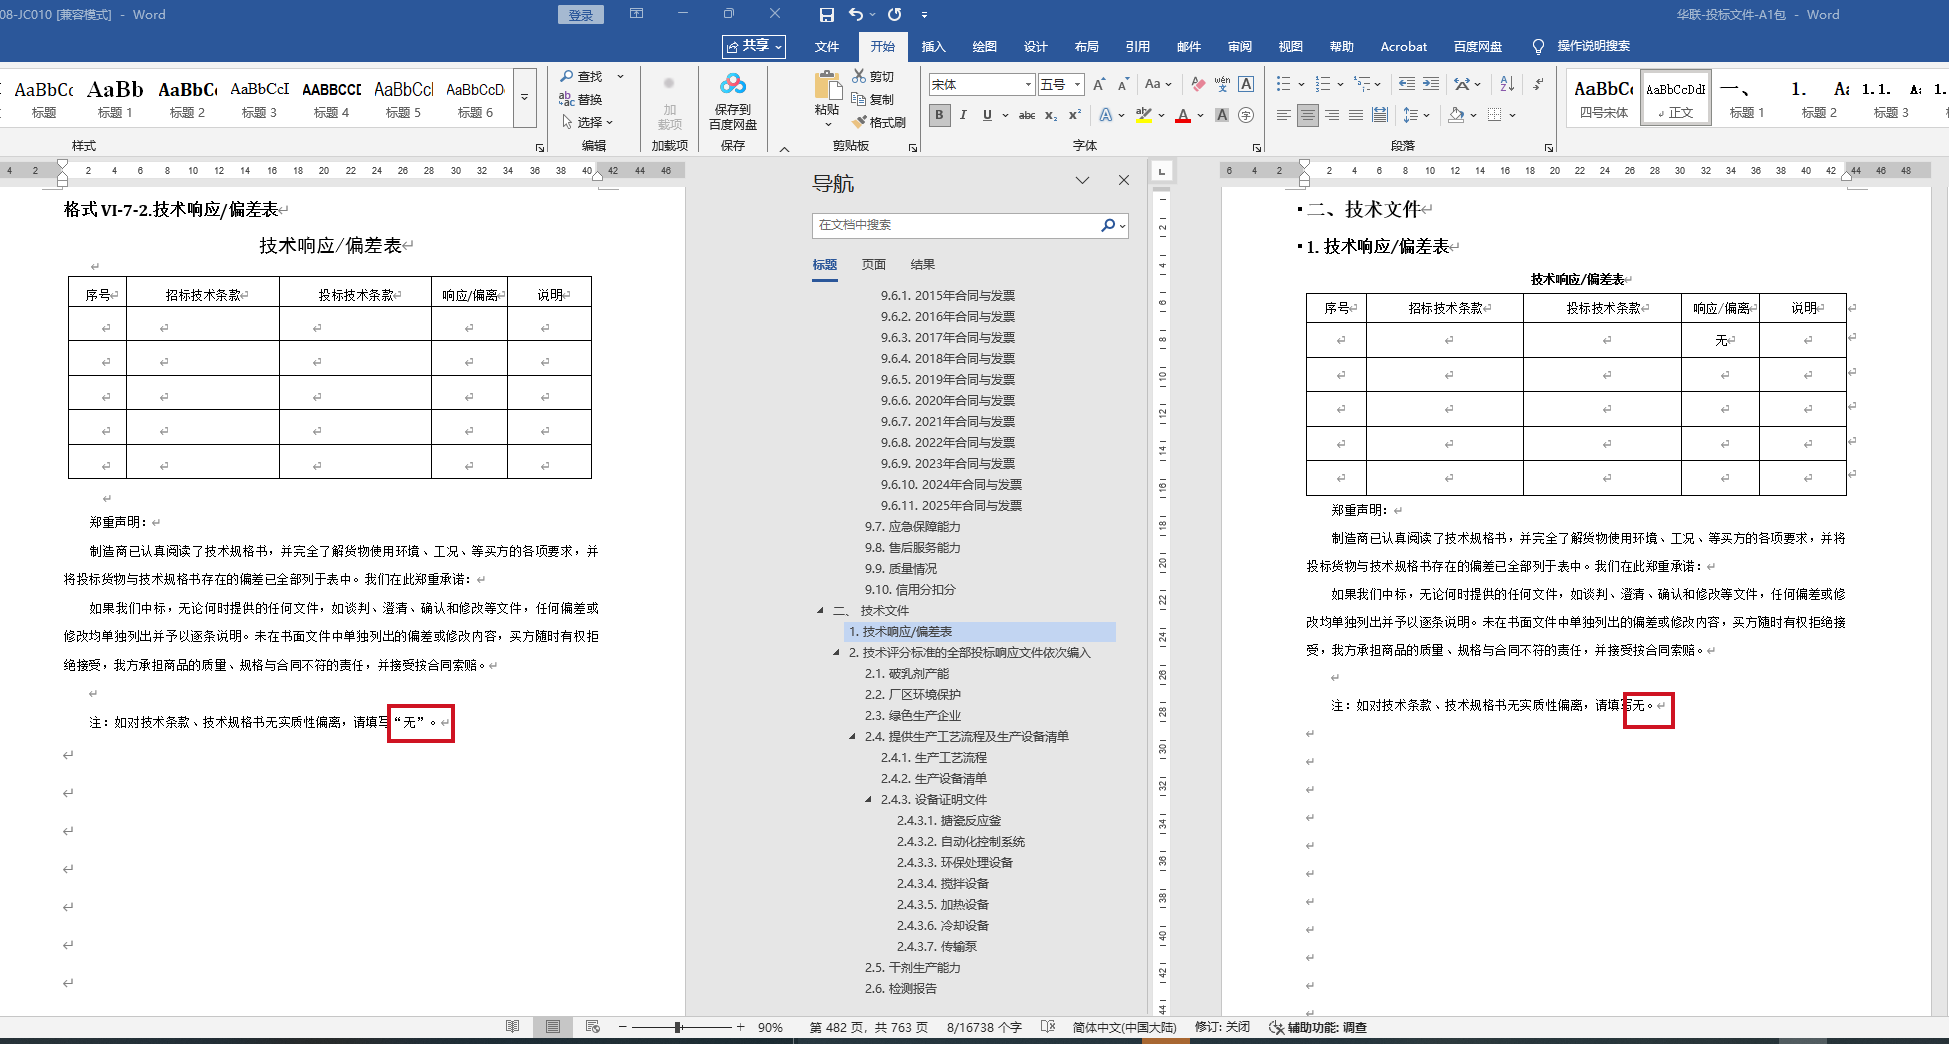The width and height of the screenshot is (1949, 1044).
Task: Toggle Strikethrough formatting
Action: click(1027, 115)
